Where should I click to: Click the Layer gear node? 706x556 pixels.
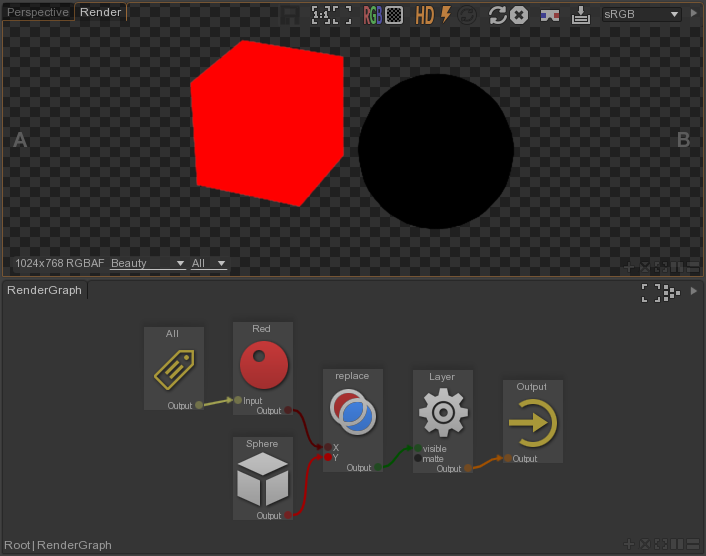coord(441,412)
